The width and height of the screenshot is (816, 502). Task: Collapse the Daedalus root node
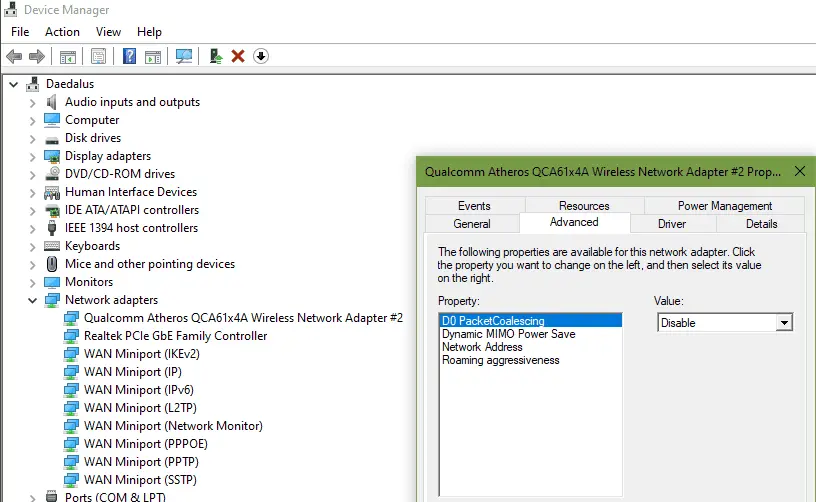14,84
